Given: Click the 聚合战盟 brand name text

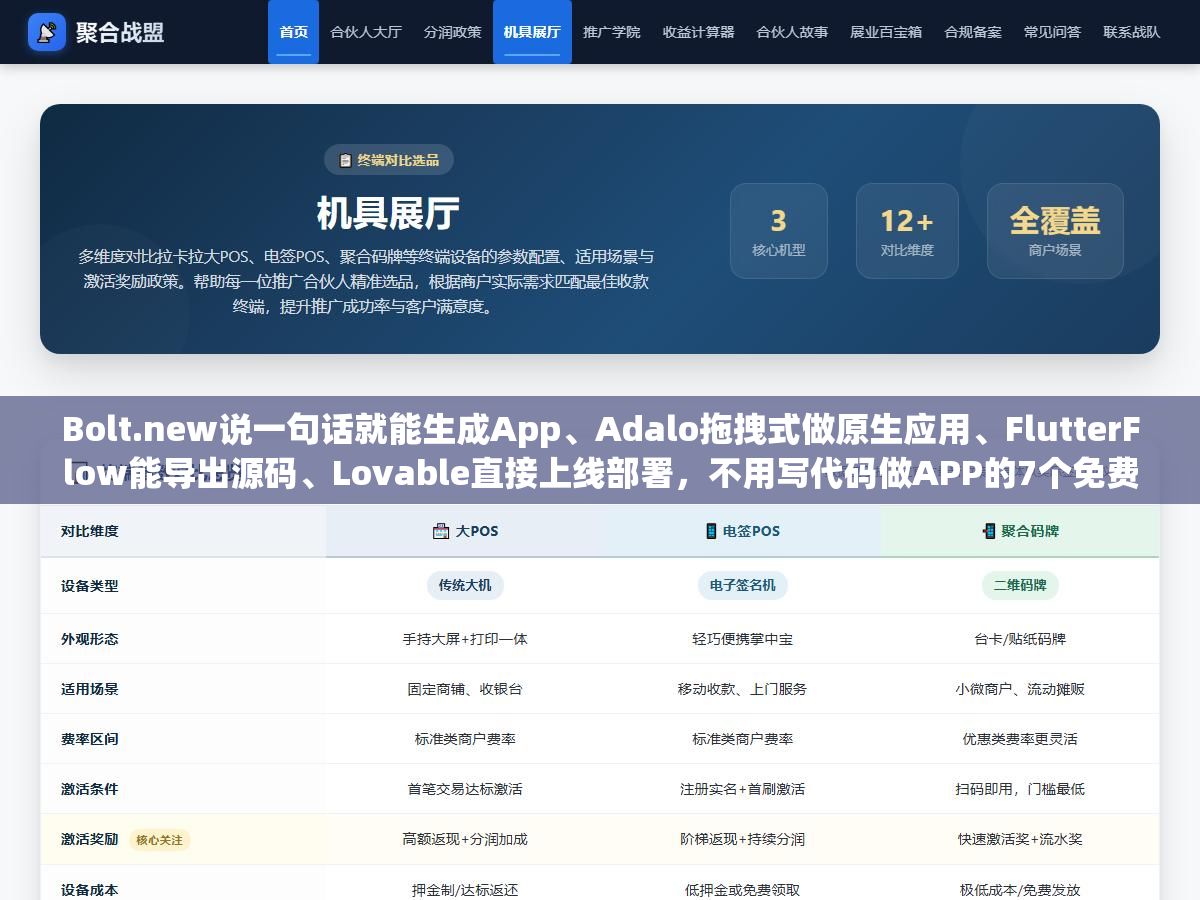Looking at the screenshot, I should click(120, 32).
